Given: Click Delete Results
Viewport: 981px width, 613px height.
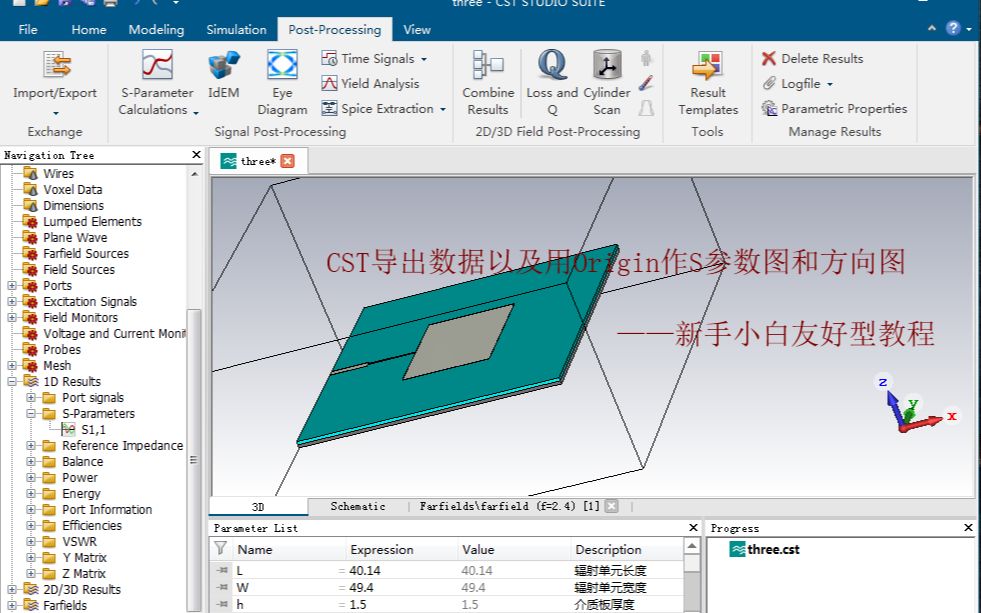Looking at the screenshot, I should tap(812, 59).
